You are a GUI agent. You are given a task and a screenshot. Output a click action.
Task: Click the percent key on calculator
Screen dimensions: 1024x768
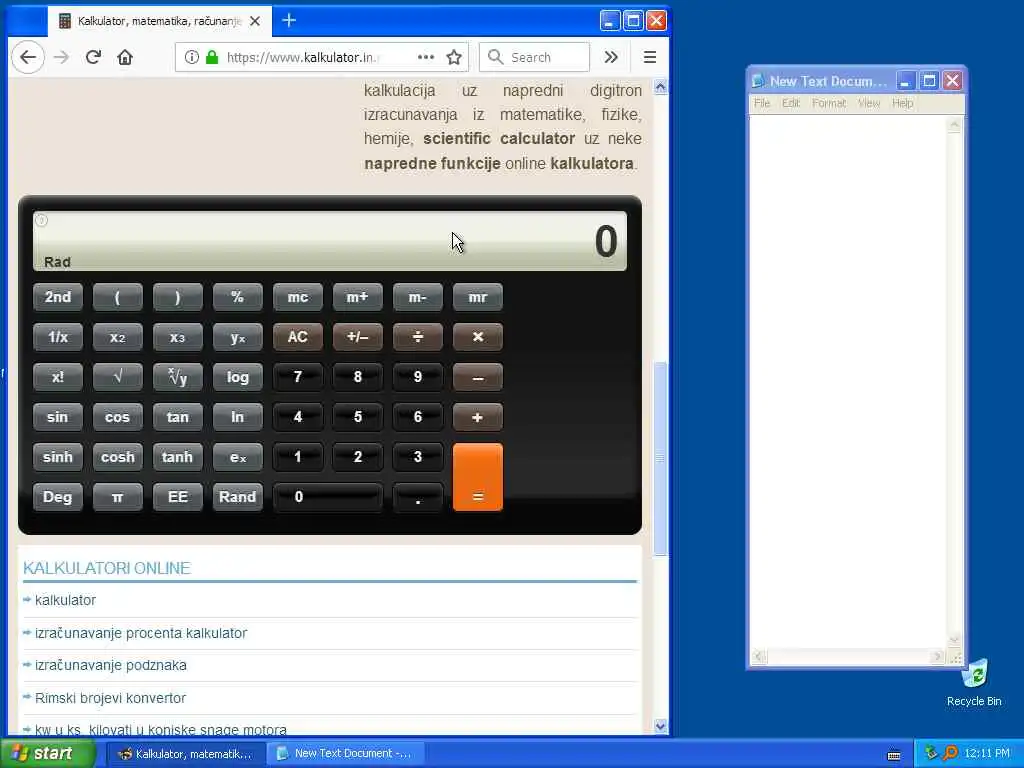[x=238, y=297]
